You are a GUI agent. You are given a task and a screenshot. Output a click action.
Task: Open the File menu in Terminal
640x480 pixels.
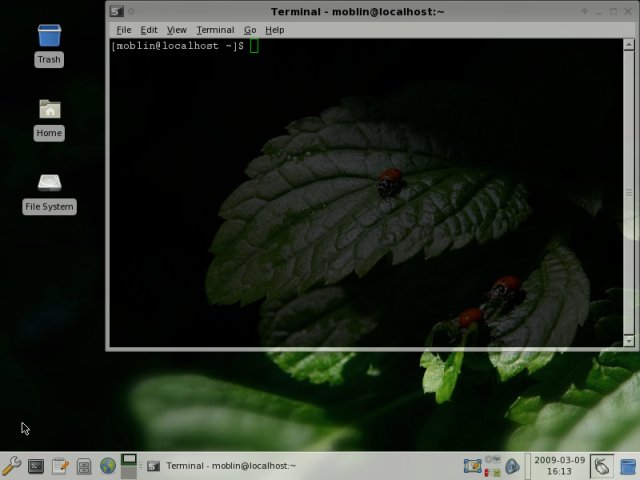tap(124, 30)
